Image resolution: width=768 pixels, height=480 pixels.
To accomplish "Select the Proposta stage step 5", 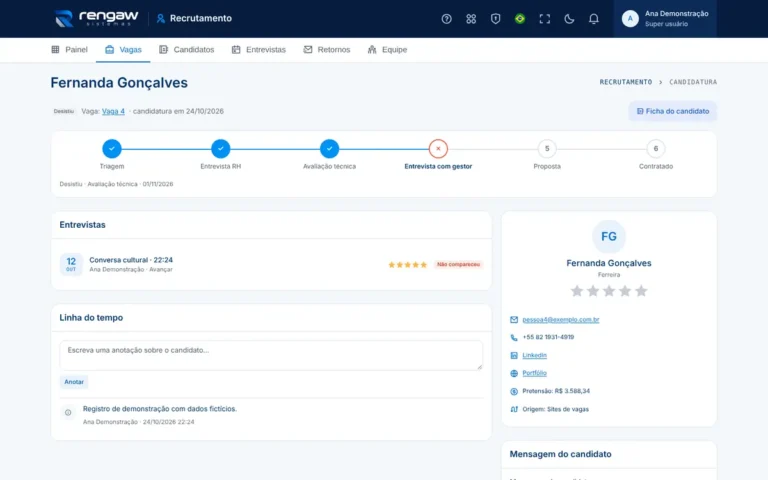I will click(547, 148).
